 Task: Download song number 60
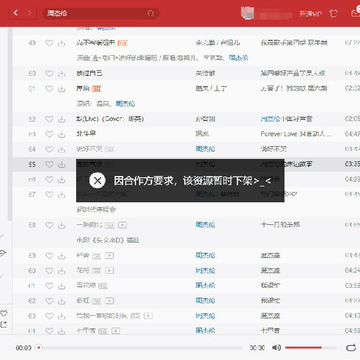click(x=62, y=271)
